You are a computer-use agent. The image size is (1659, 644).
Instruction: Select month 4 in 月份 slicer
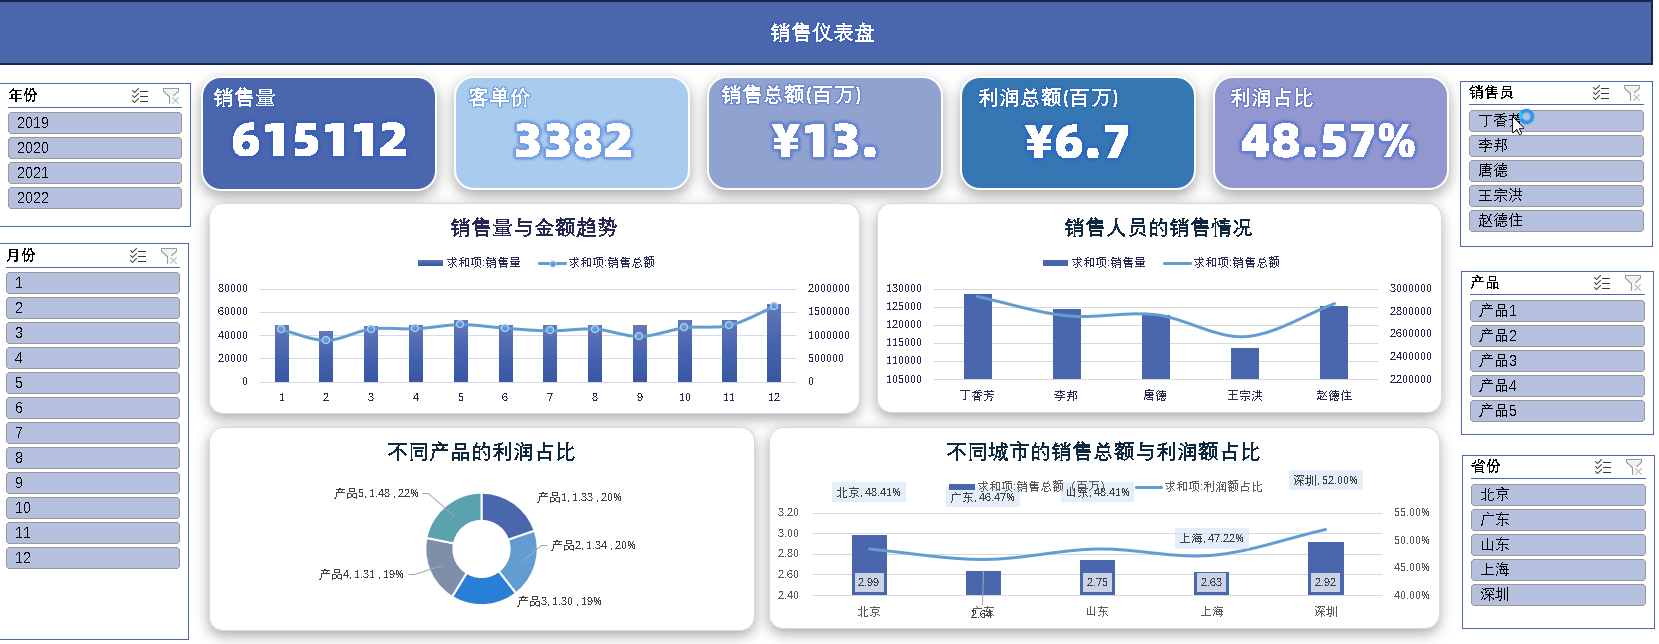pyautogui.click(x=93, y=358)
